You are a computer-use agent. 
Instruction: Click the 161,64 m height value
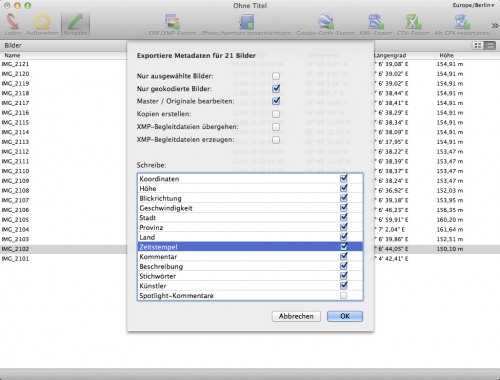point(450,229)
